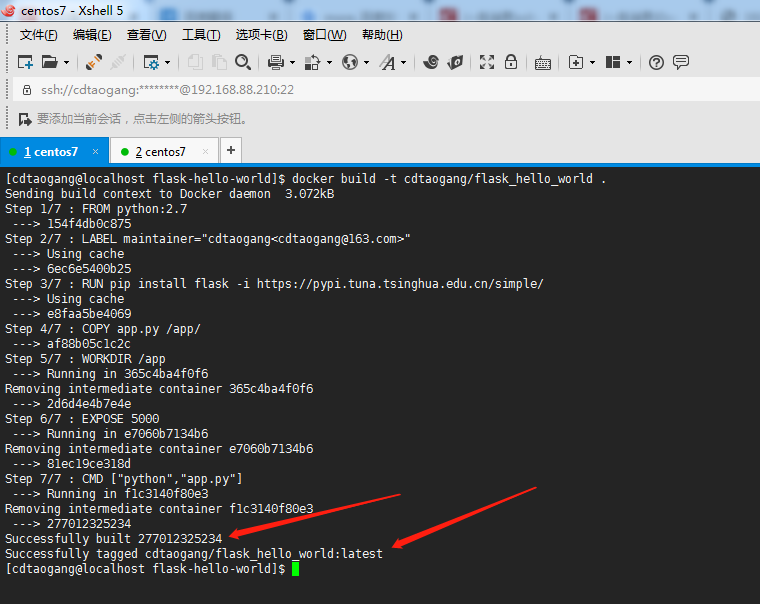Screen dimensions: 760x604
Task: Open Help question mark icon
Action: (x=656, y=63)
